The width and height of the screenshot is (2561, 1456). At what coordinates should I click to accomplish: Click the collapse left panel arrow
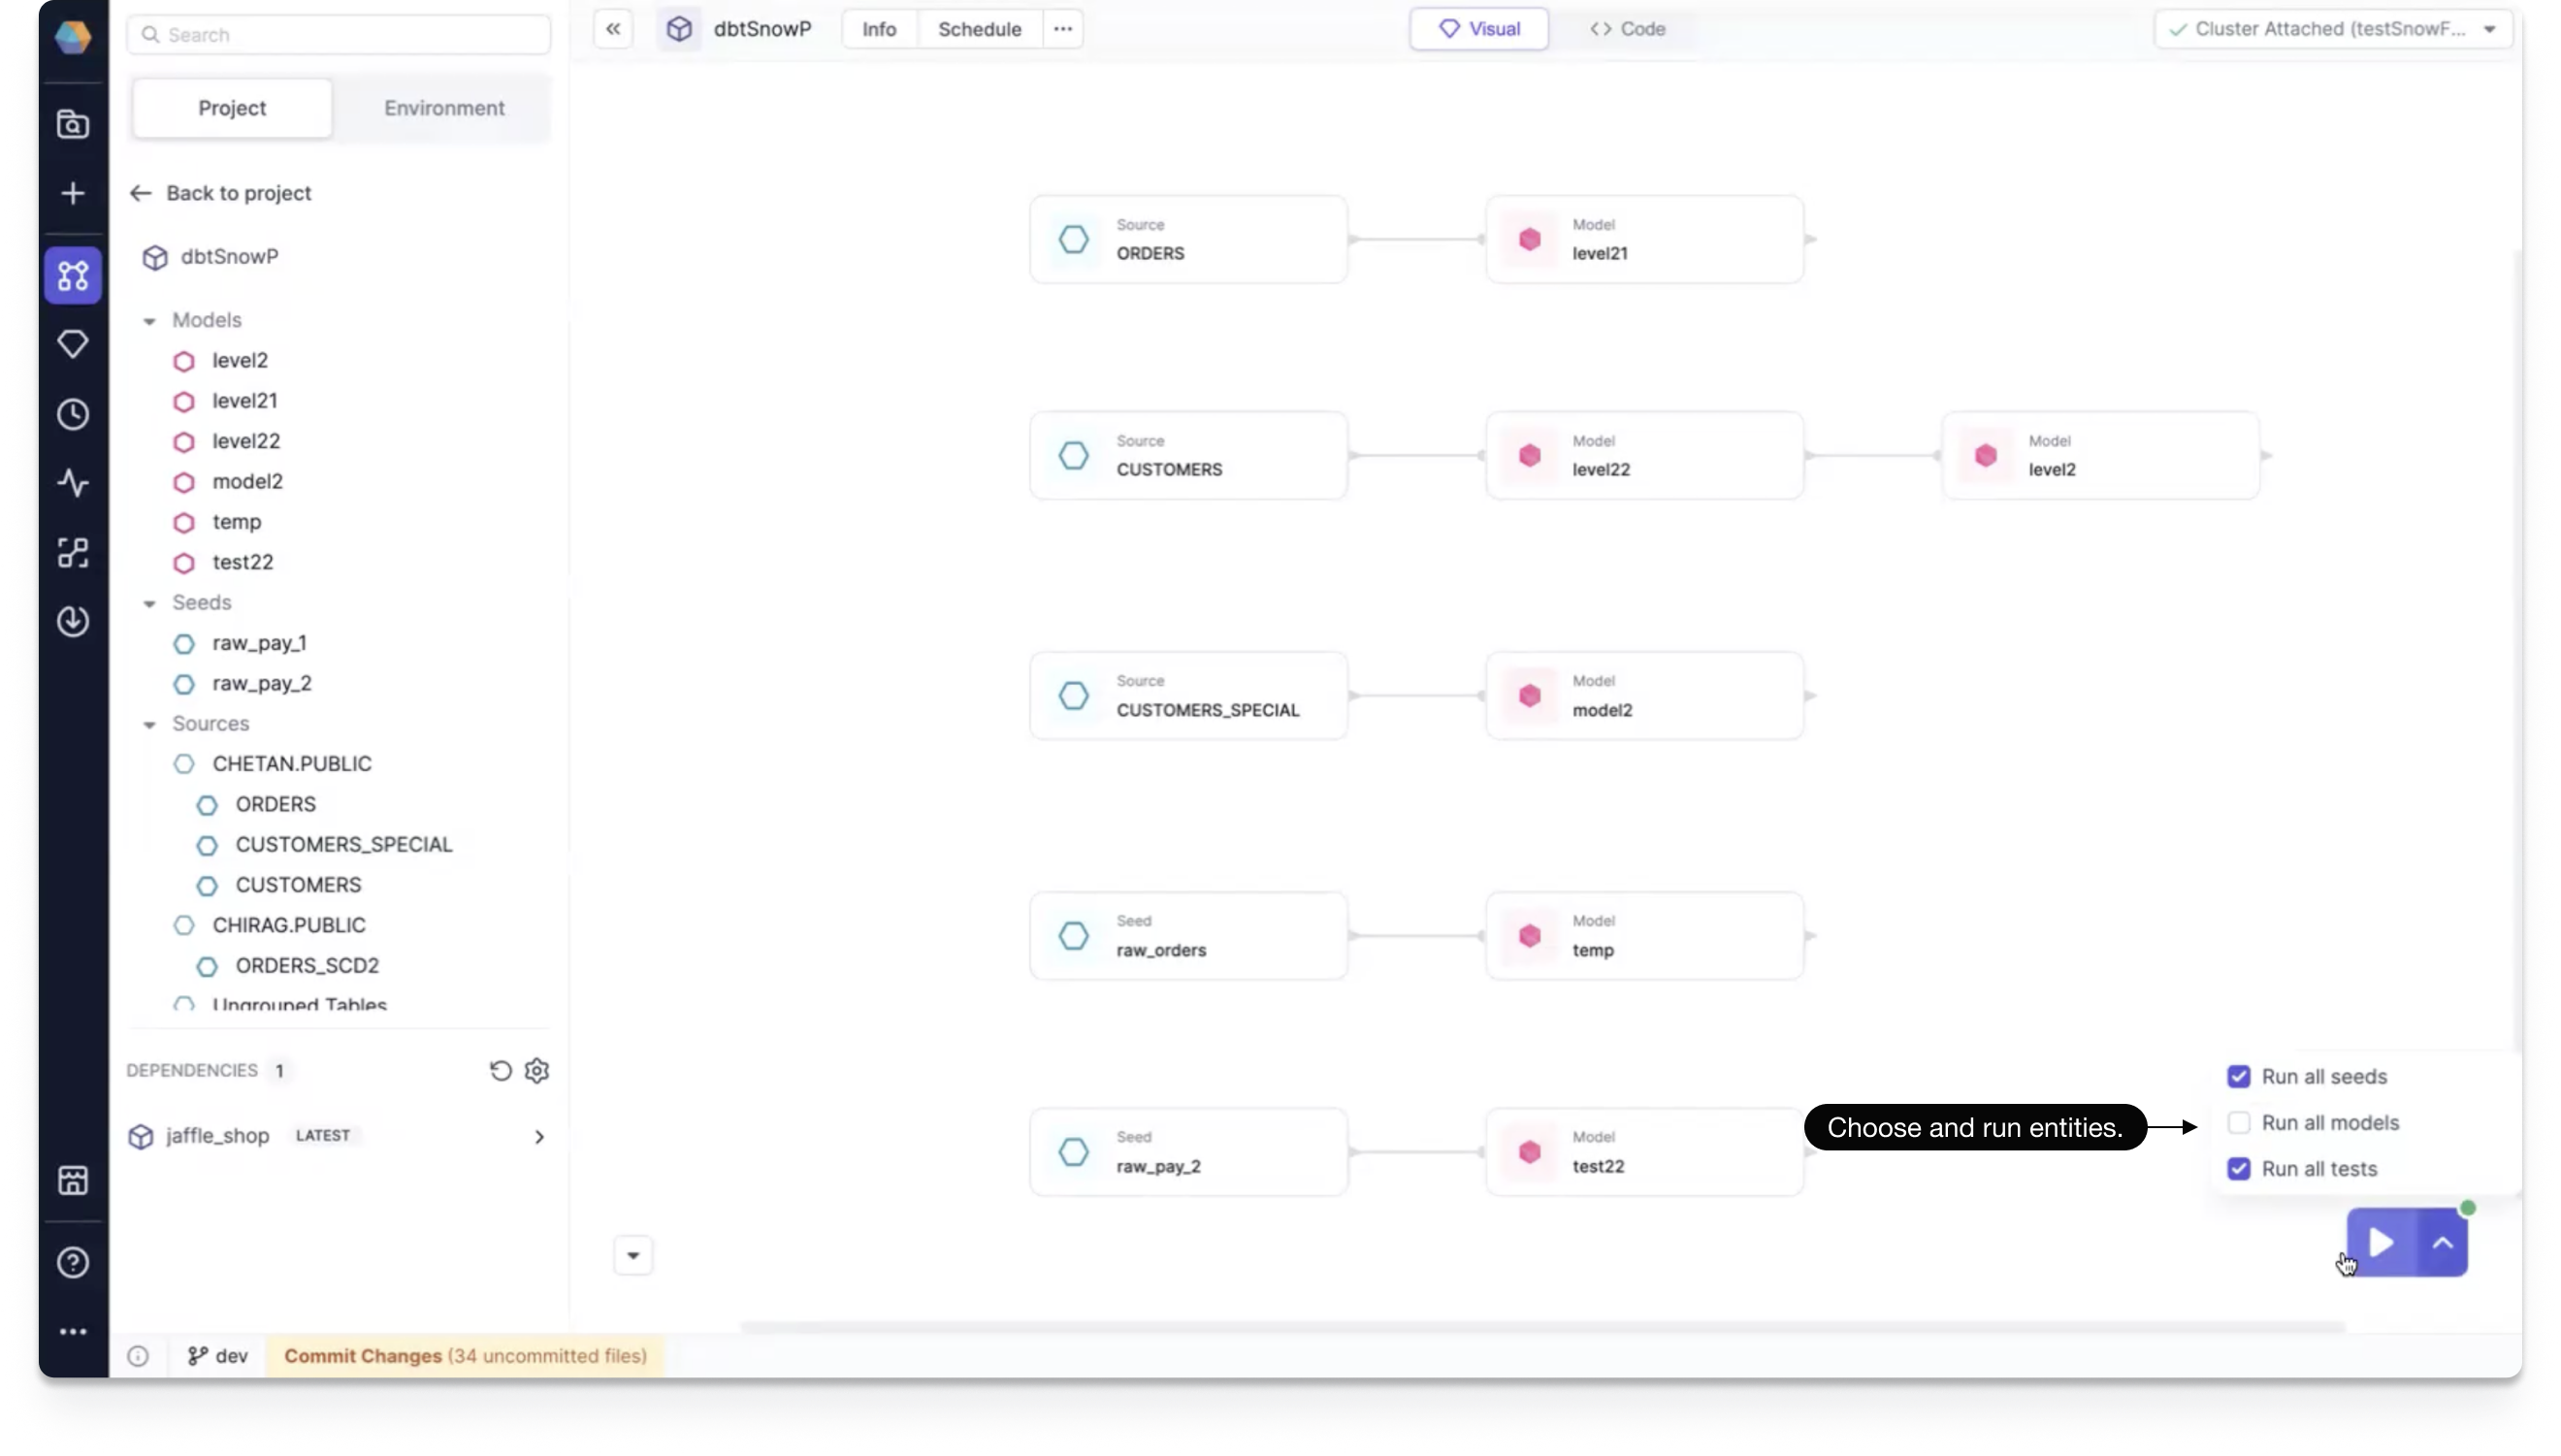612,28
